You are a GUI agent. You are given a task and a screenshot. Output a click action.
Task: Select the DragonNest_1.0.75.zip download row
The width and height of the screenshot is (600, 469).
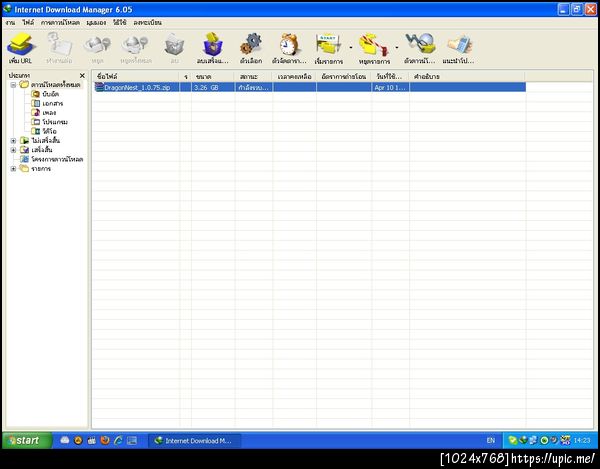(310, 87)
